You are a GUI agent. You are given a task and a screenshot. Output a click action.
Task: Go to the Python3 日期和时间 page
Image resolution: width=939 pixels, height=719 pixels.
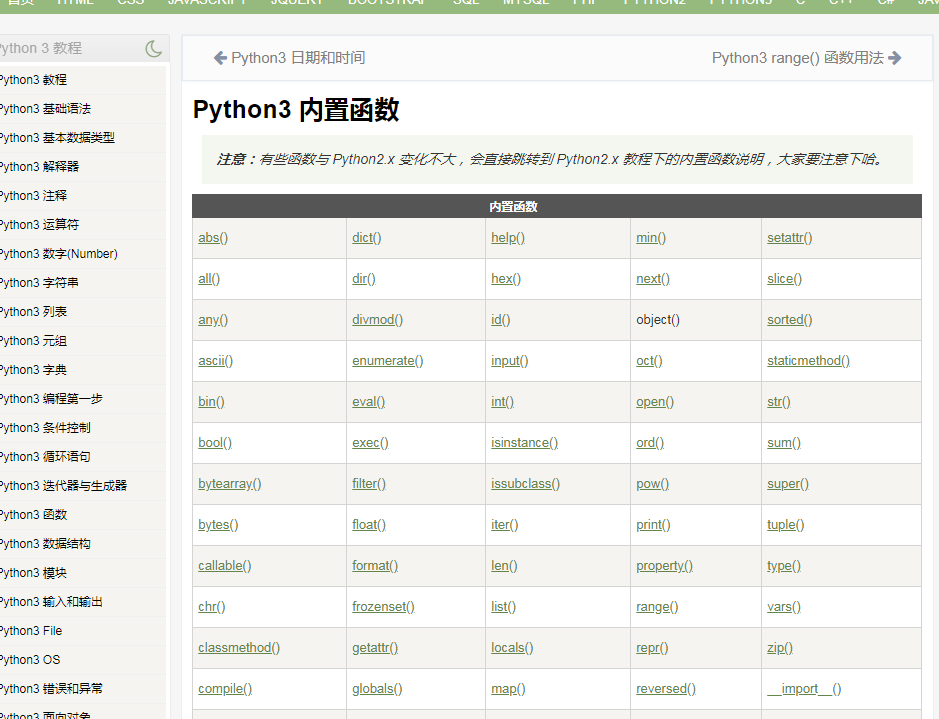point(297,58)
